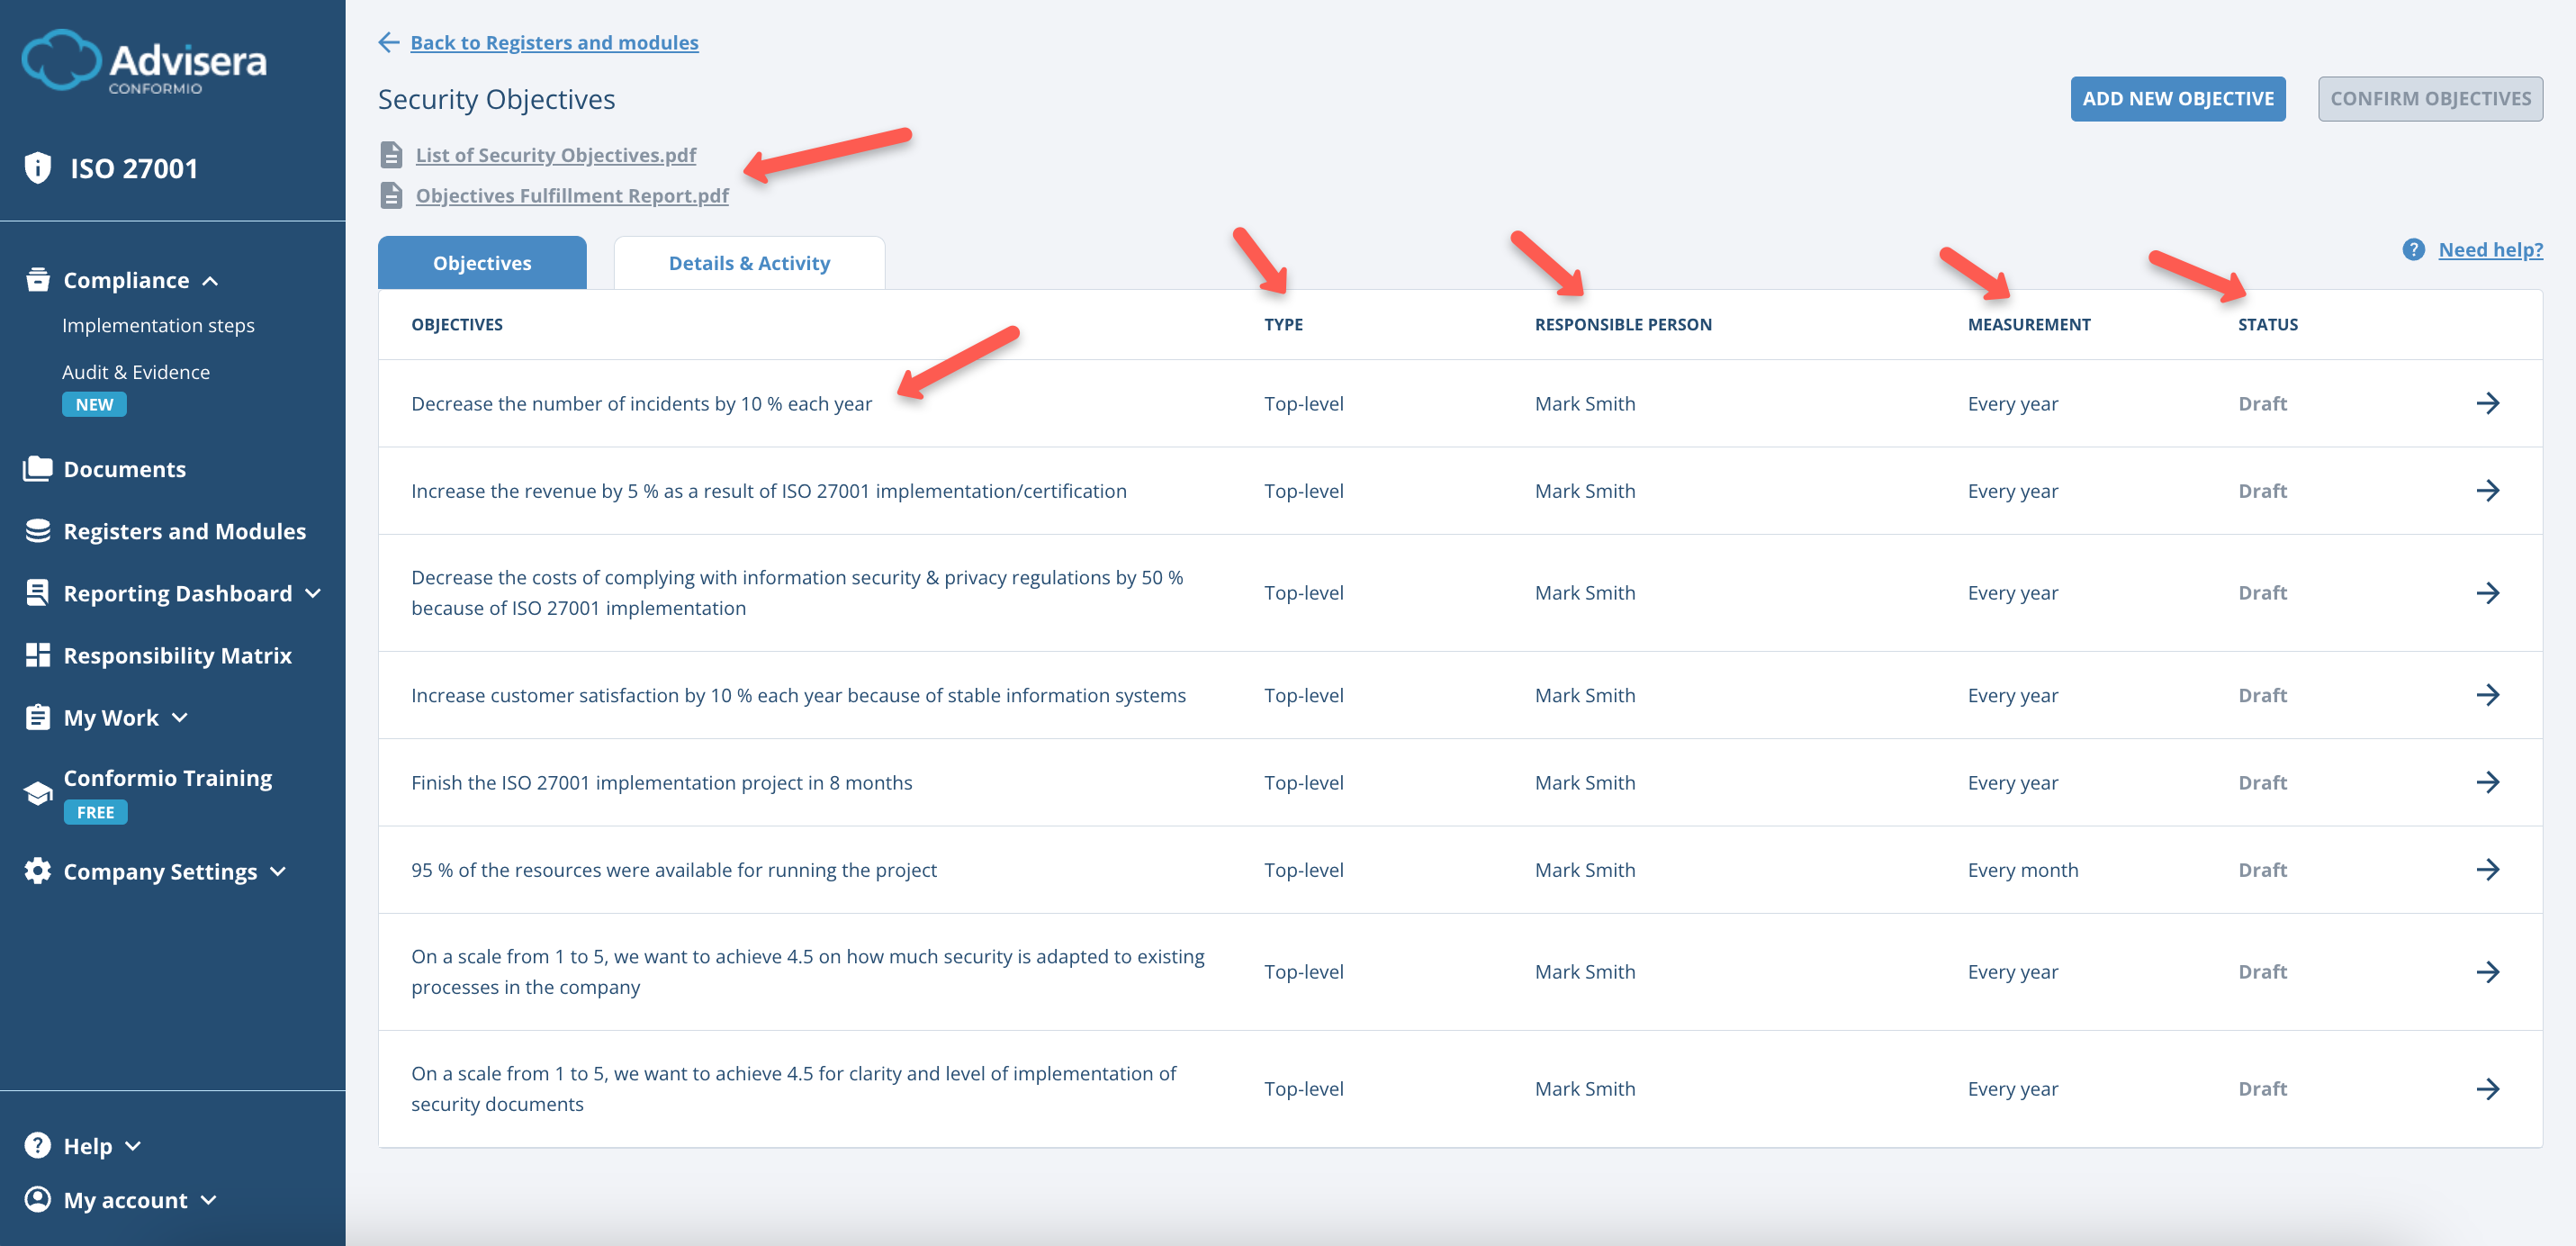Open the Responsibility Matrix grid icon
Image resolution: width=2576 pixels, height=1246 pixels.
click(x=37, y=655)
